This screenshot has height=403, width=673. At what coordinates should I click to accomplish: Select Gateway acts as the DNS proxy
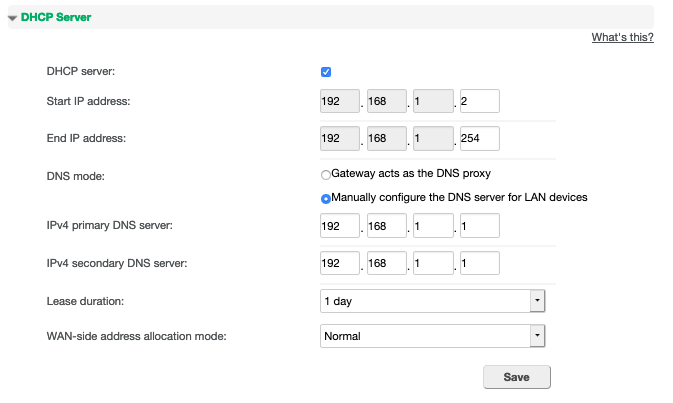pyautogui.click(x=326, y=175)
